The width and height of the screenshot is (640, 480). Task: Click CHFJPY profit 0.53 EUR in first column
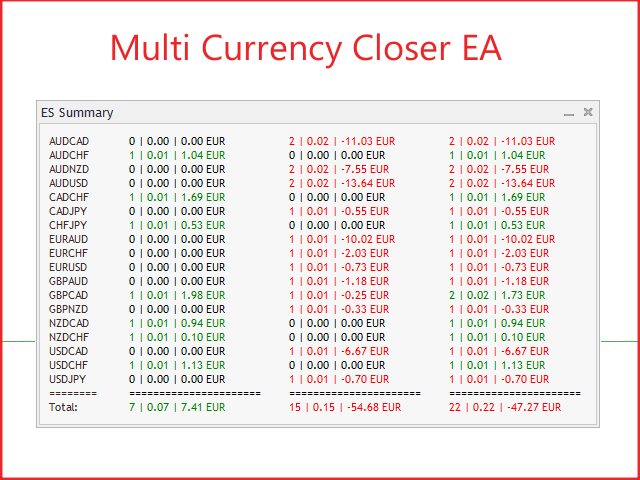pyautogui.click(x=203, y=225)
